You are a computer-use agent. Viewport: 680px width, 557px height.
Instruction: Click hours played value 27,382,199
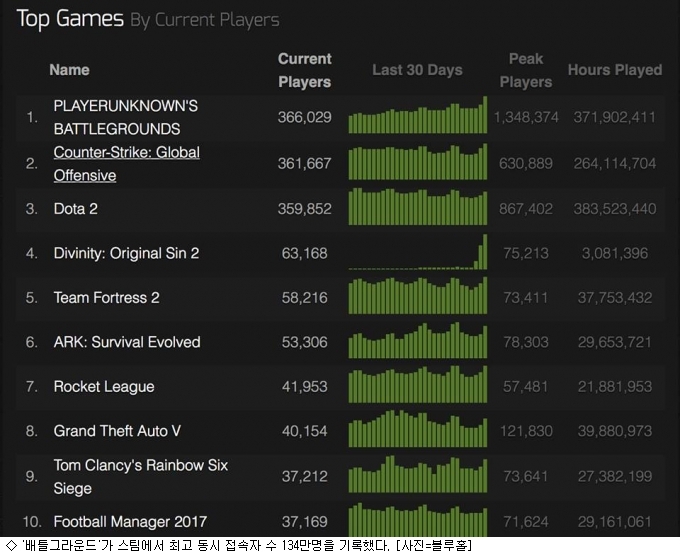[615, 477]
